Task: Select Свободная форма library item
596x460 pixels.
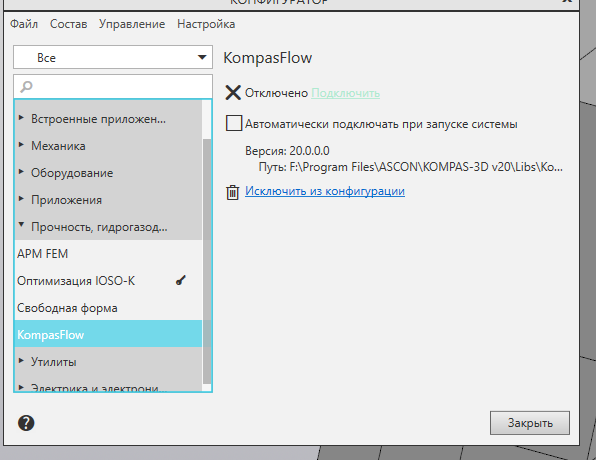Action: (x=108, y=308)
